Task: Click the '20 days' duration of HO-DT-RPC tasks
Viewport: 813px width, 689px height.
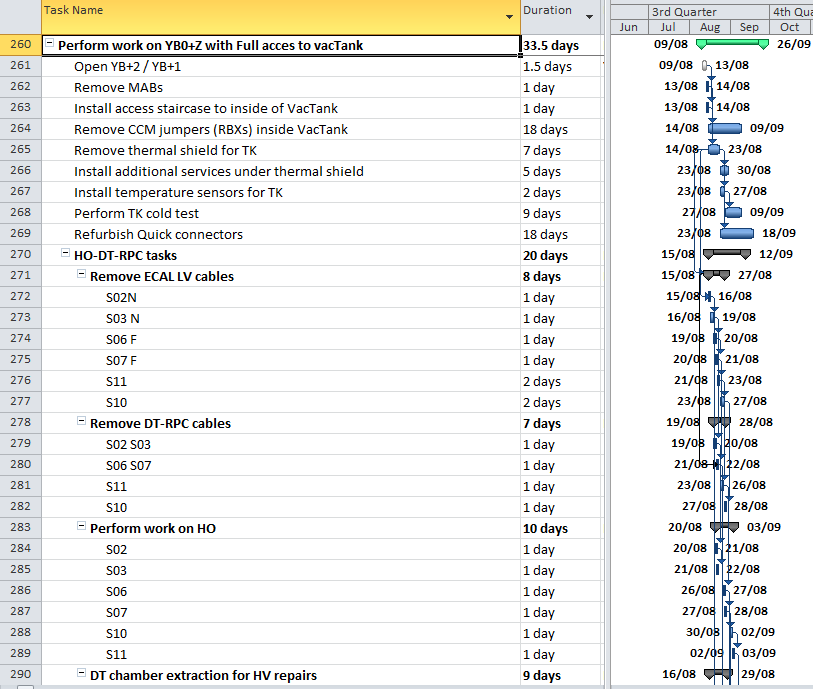Action: point(562,256)
